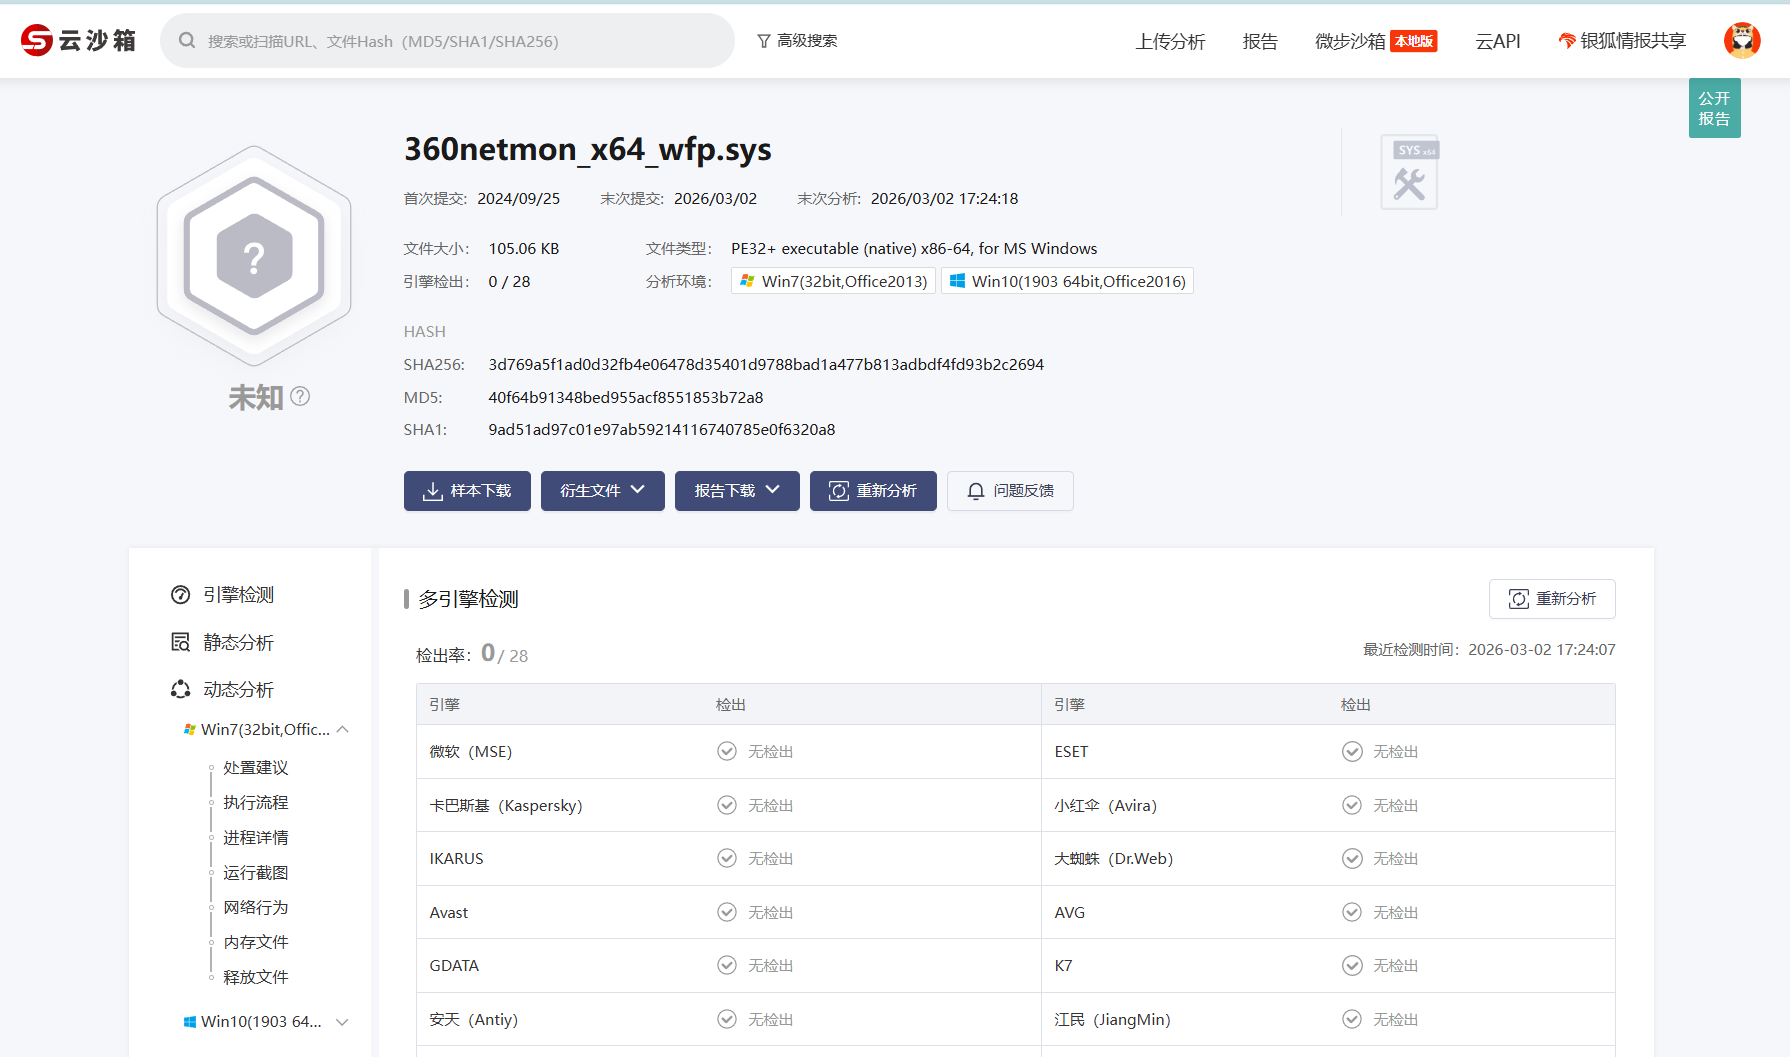Open the 云API menu item
Viewport: 1790px width, 1057px height.
(x=1498, y=41)
